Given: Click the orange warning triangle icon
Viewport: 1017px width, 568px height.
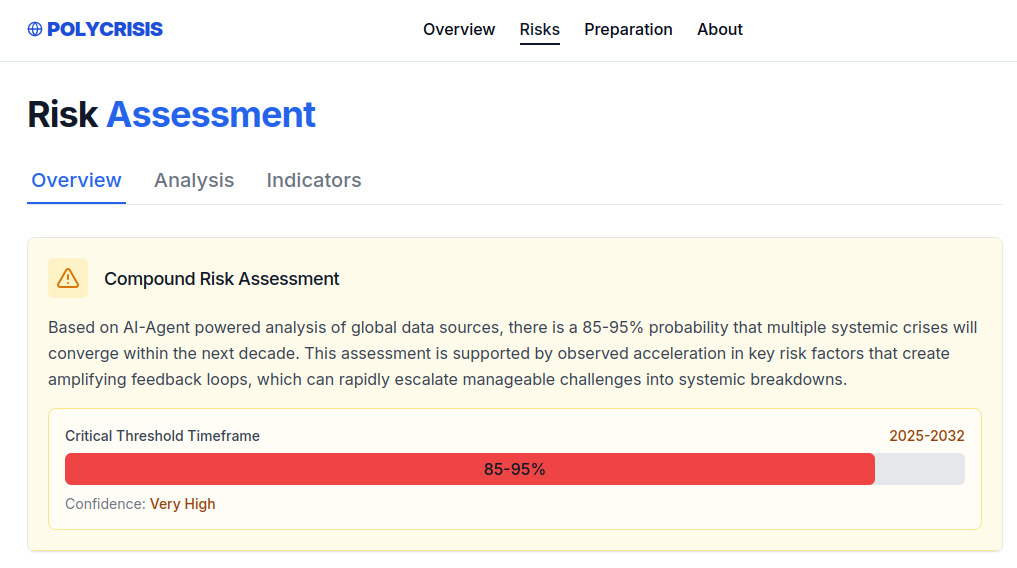Looking at the screenshot, I should [x=68, y=278].
